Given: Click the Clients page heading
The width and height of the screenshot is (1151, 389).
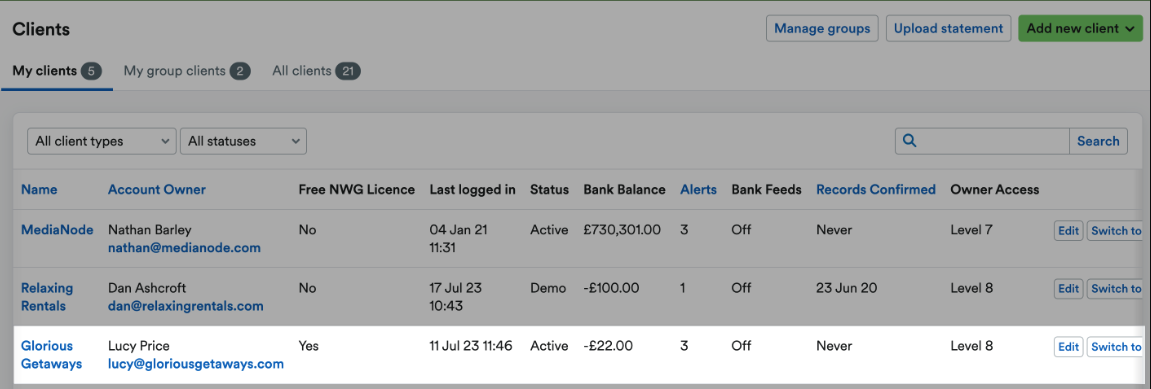Looking at the screenshot, I should [x=41, y=29].
